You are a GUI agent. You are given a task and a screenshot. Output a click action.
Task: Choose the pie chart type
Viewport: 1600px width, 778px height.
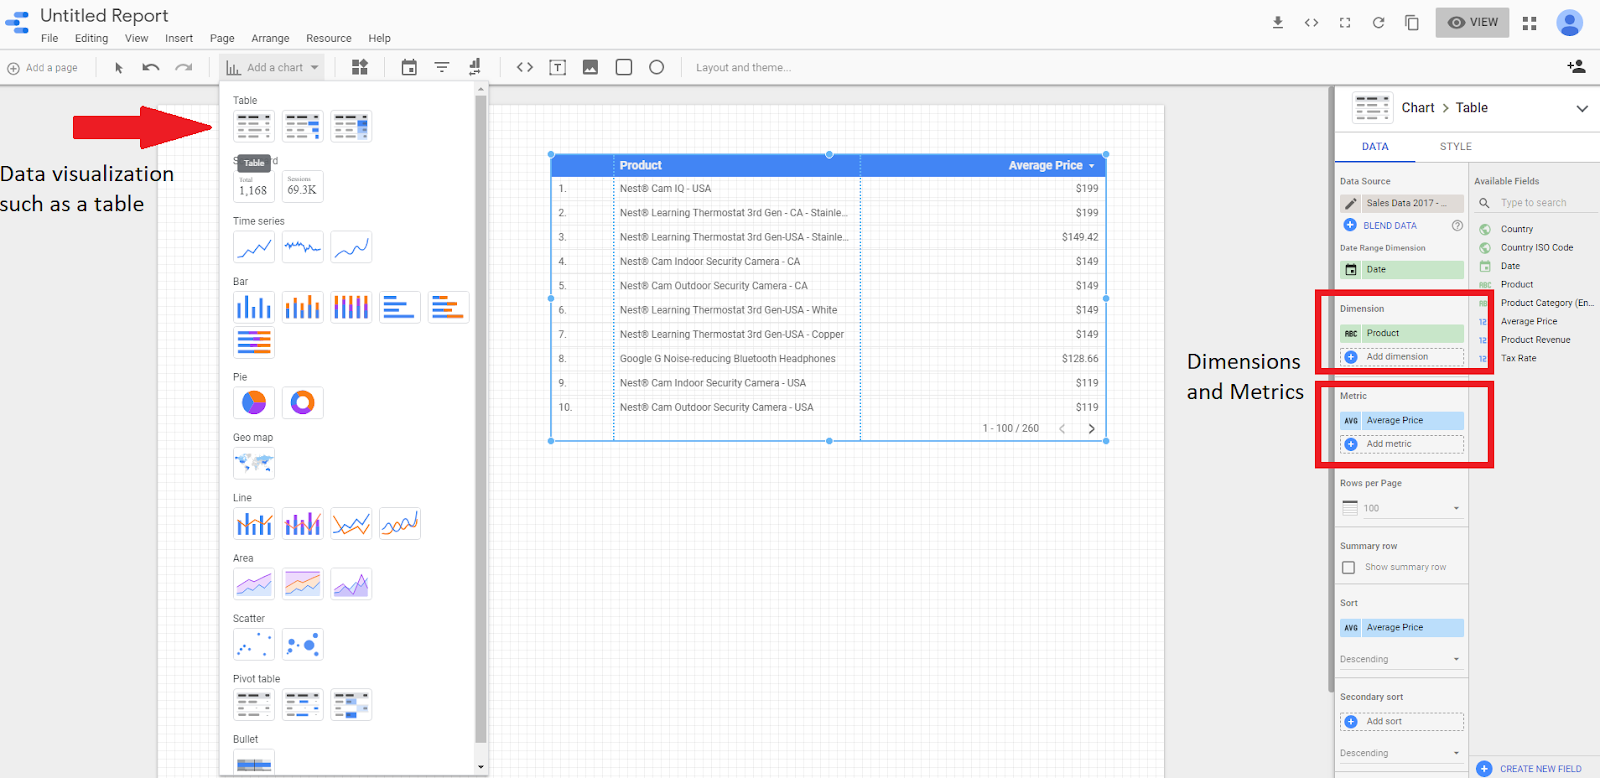(254, 402)
